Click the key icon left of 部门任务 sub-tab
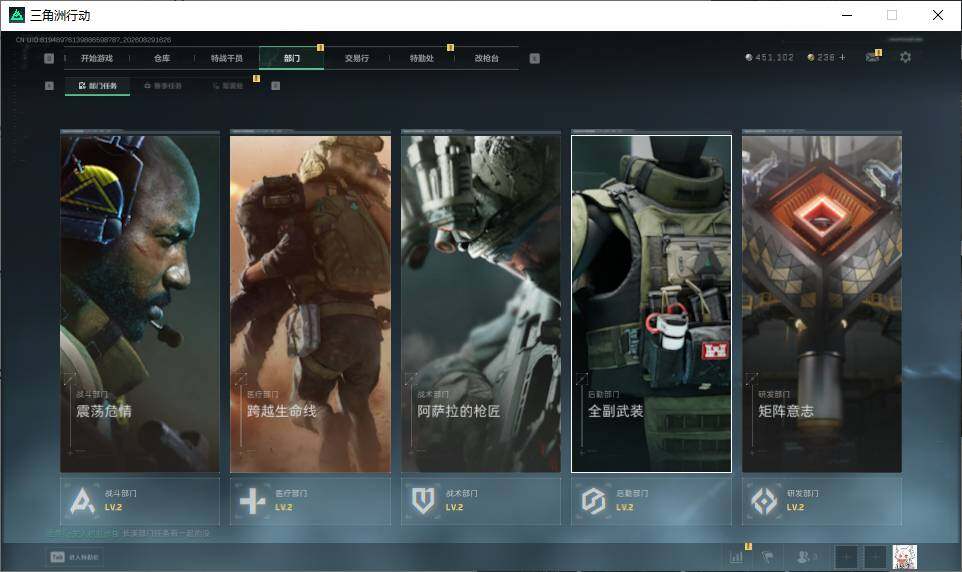 (x=49, y=86)
